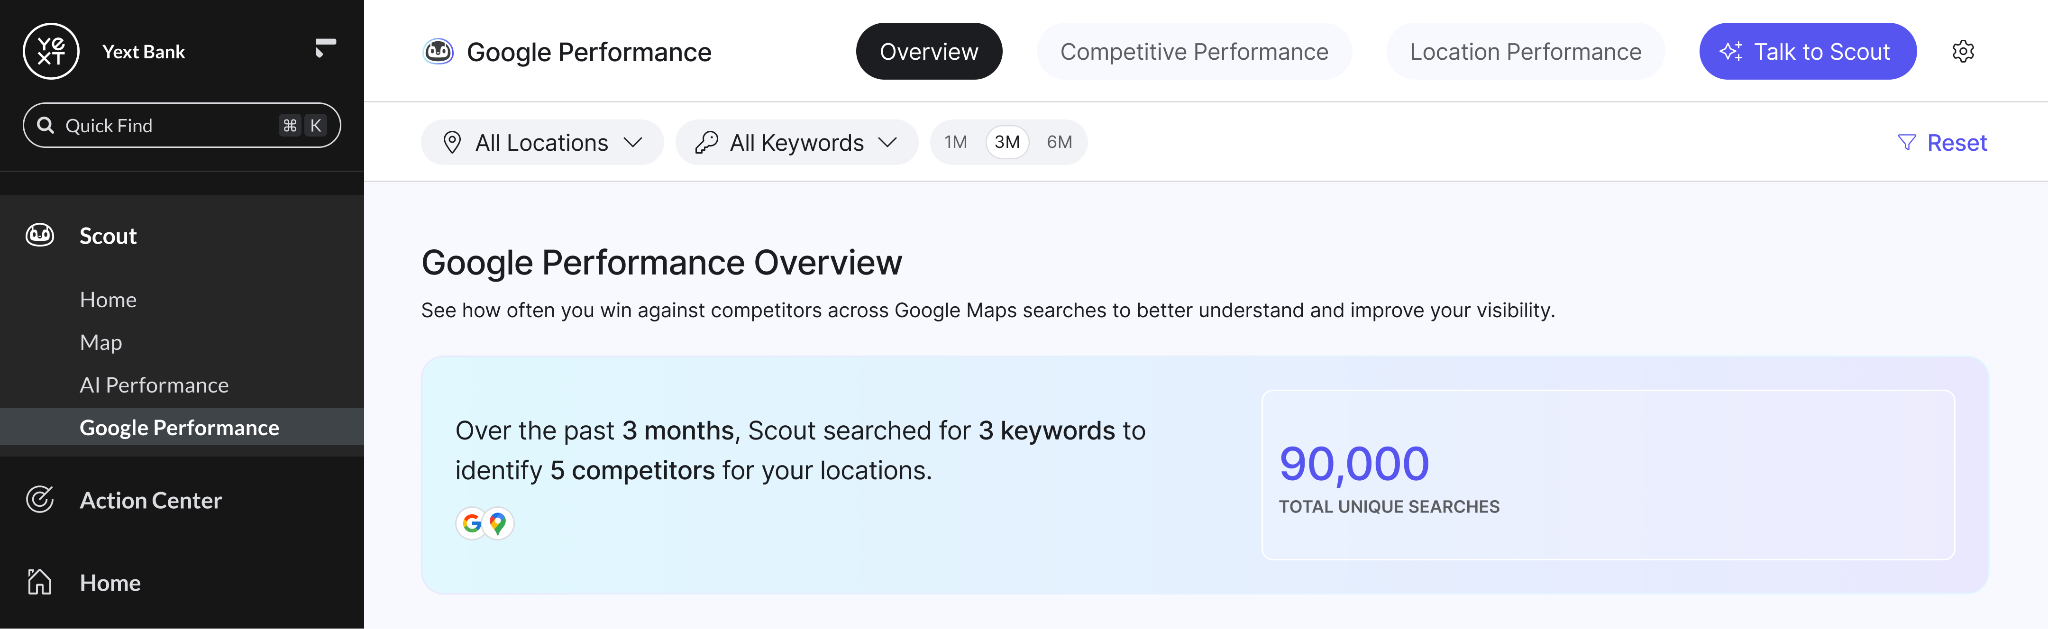The image size is (2048, 629).
Task: Switch to the Location Performance tab
Action: [x=1525, y=51]
